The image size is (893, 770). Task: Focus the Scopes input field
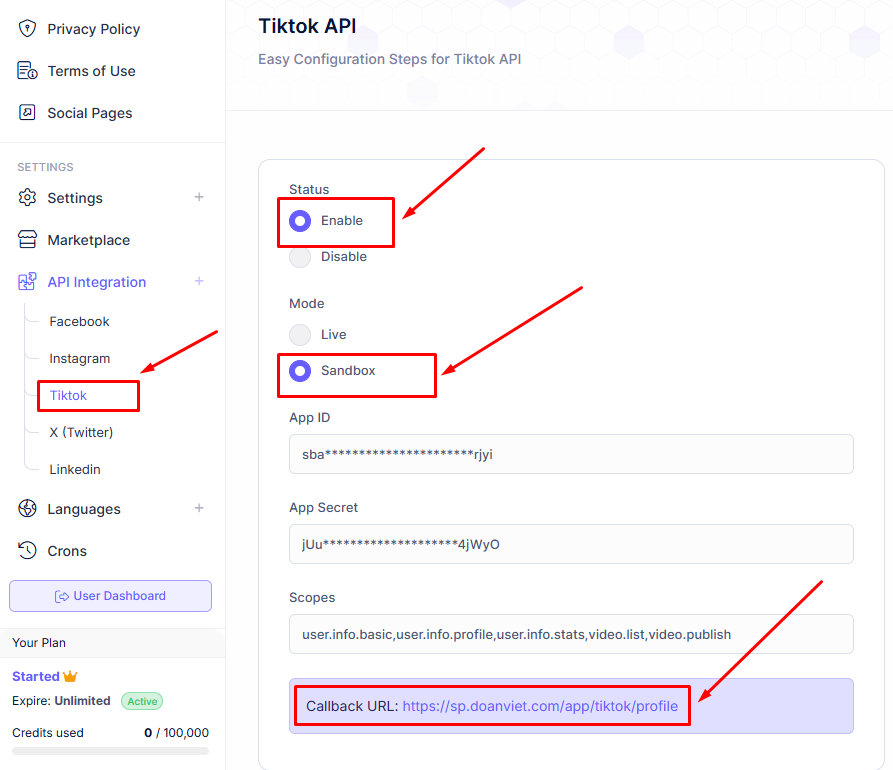tap(571, 634)
